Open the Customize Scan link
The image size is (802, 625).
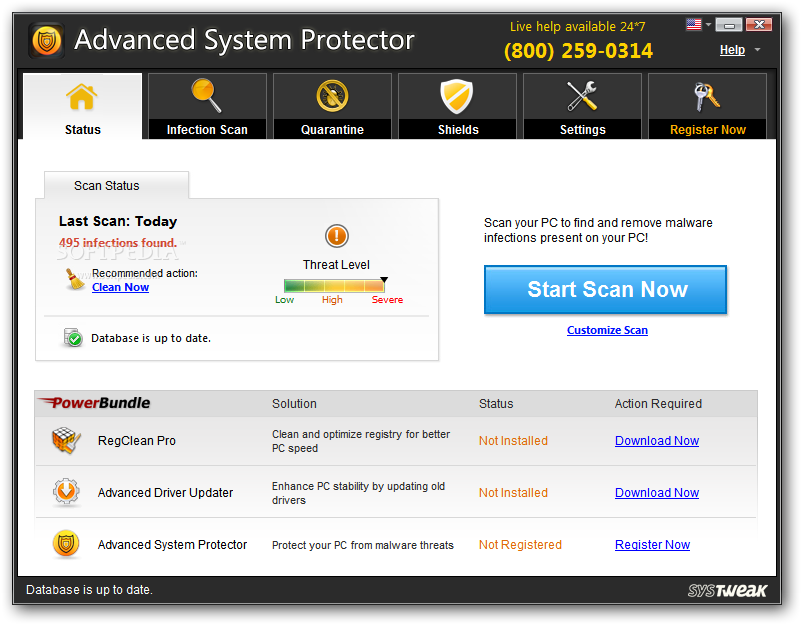tap(607, 330)
